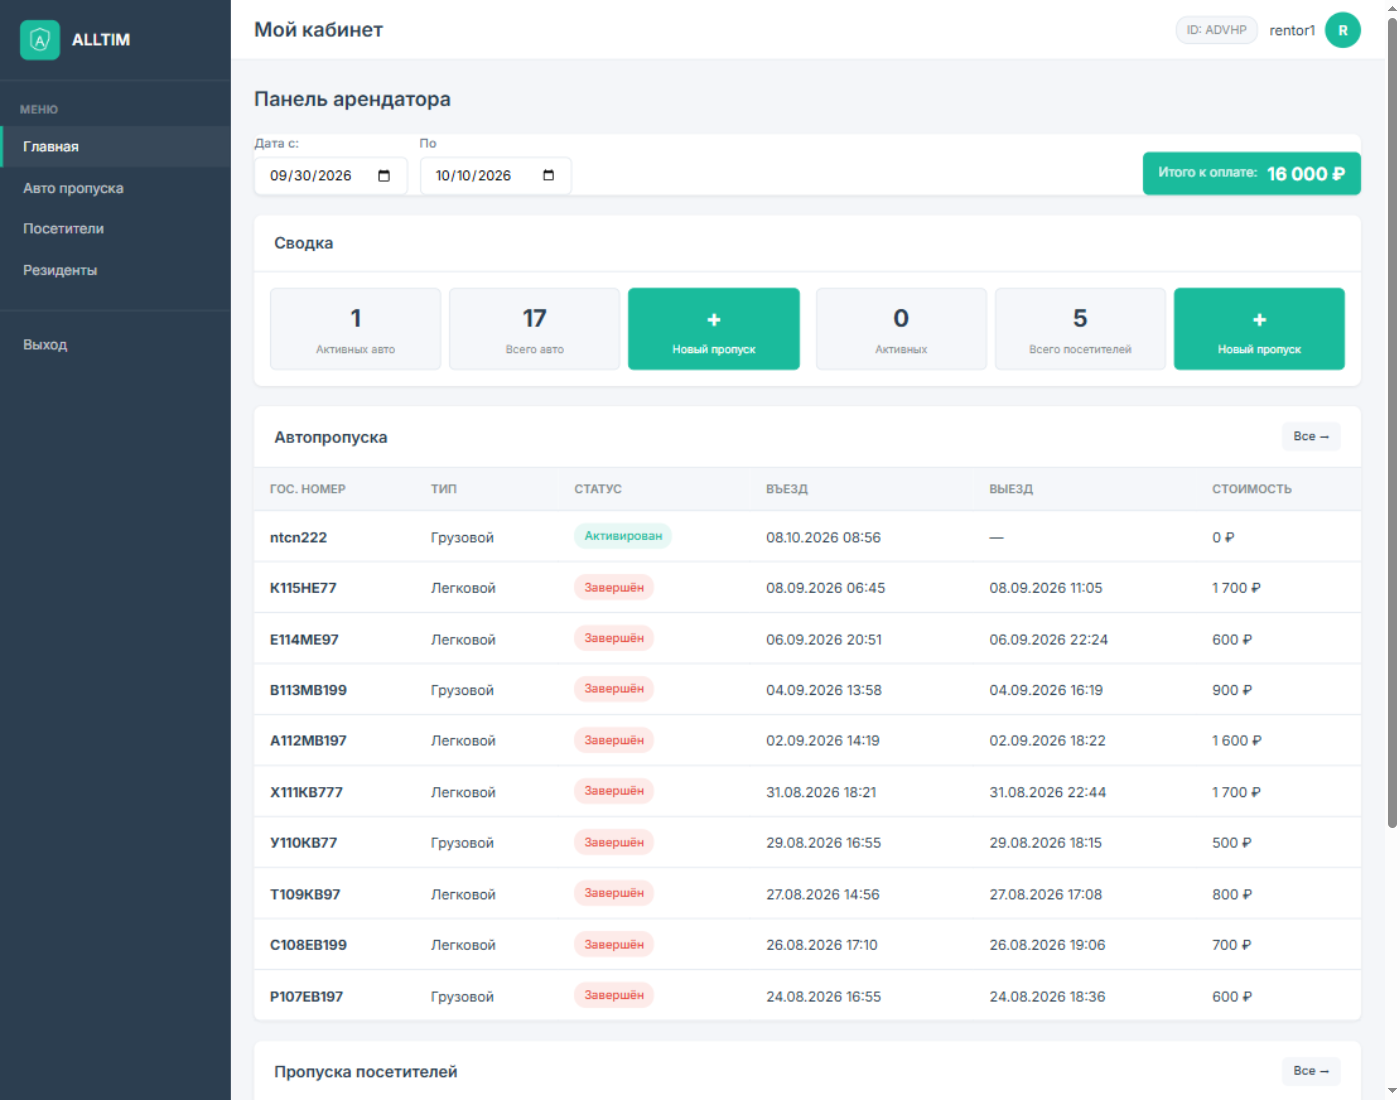Select the Активных авто summary card
The height and width of the screenshot is (1100, 1400).
(355, 329)
